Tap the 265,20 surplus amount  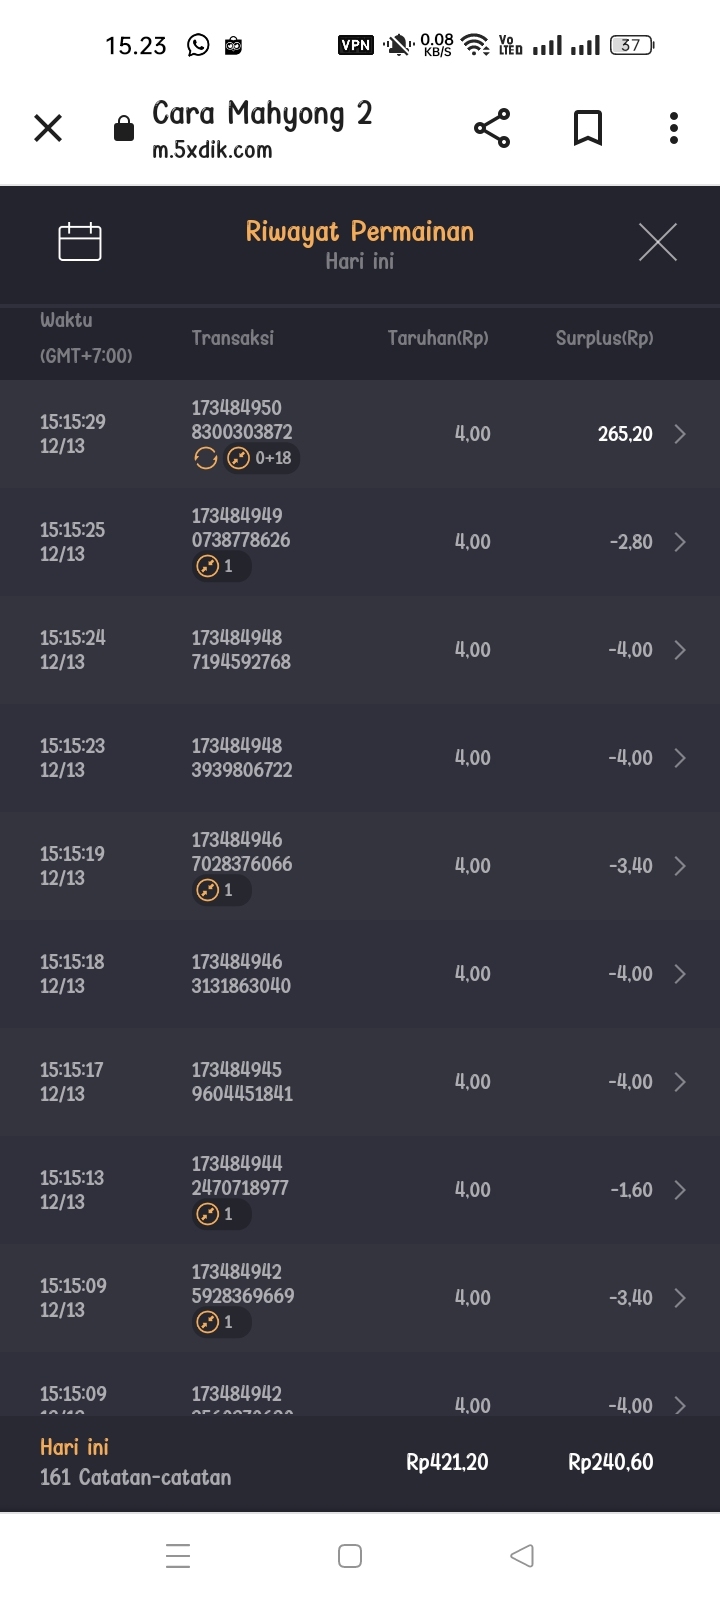click(625, 434)
